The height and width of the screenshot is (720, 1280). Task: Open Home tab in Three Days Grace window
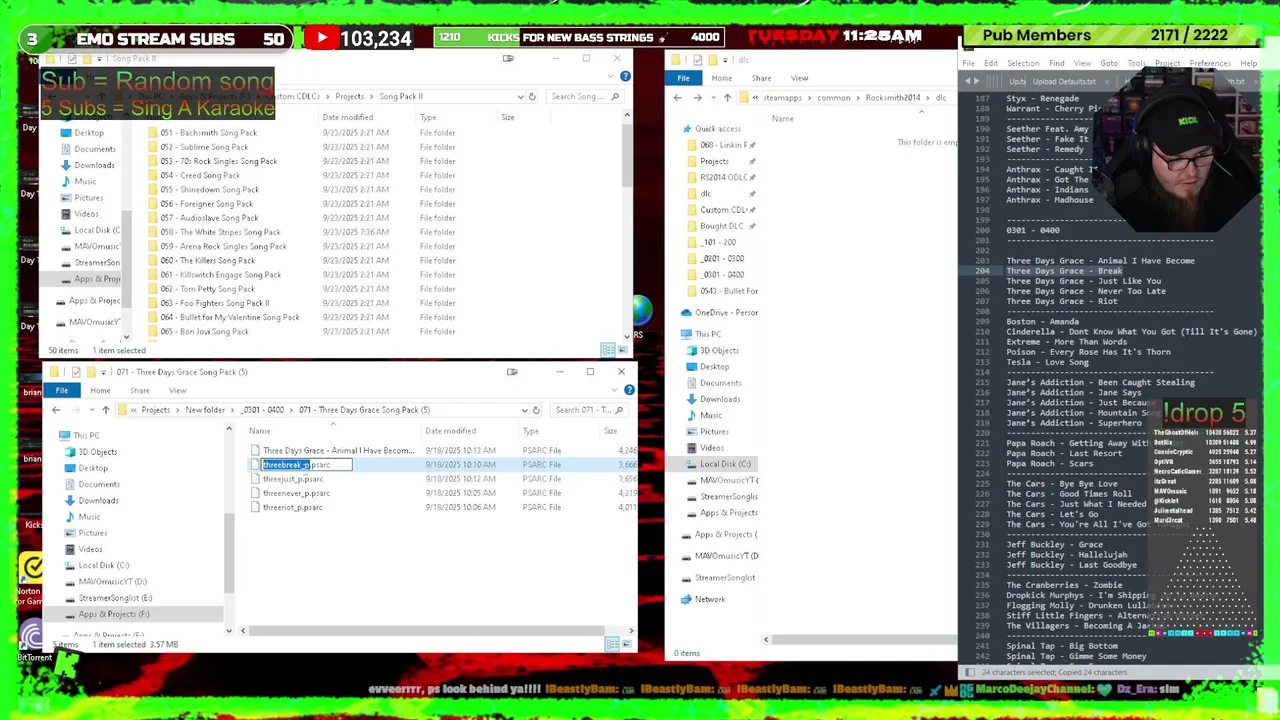pos(100,390)
